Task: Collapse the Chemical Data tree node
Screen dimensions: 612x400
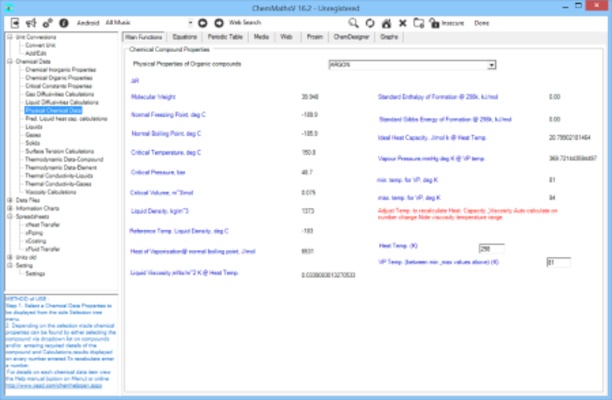Action: point(10,61)
